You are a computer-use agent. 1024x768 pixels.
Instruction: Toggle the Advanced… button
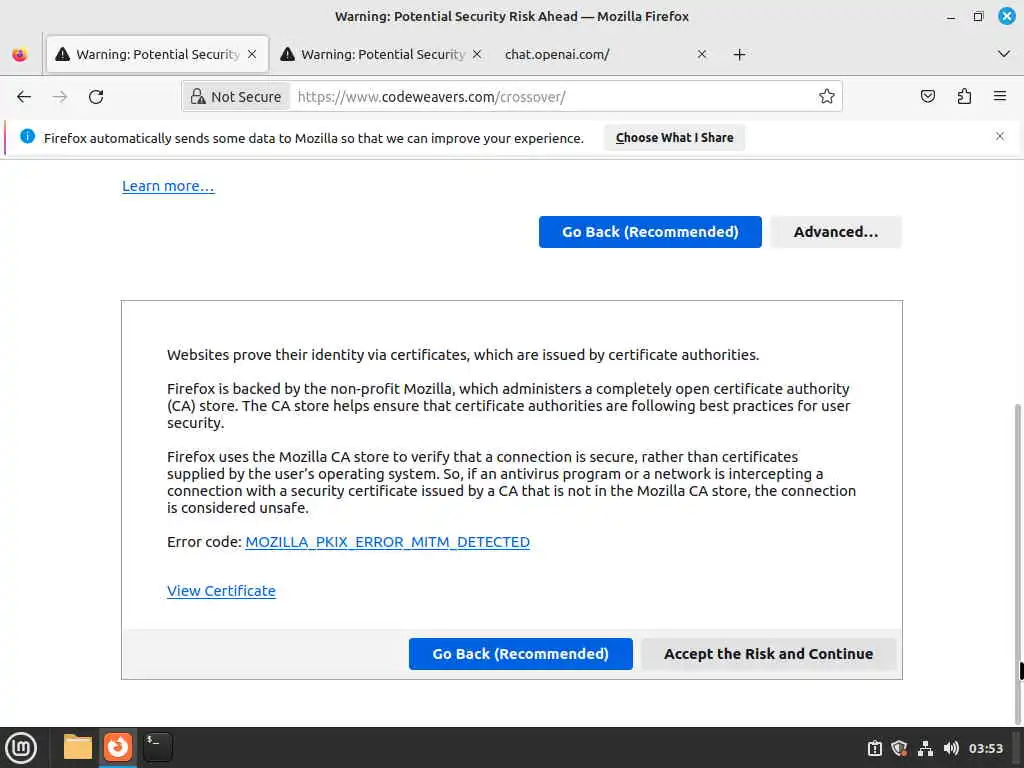coord(836,232)
